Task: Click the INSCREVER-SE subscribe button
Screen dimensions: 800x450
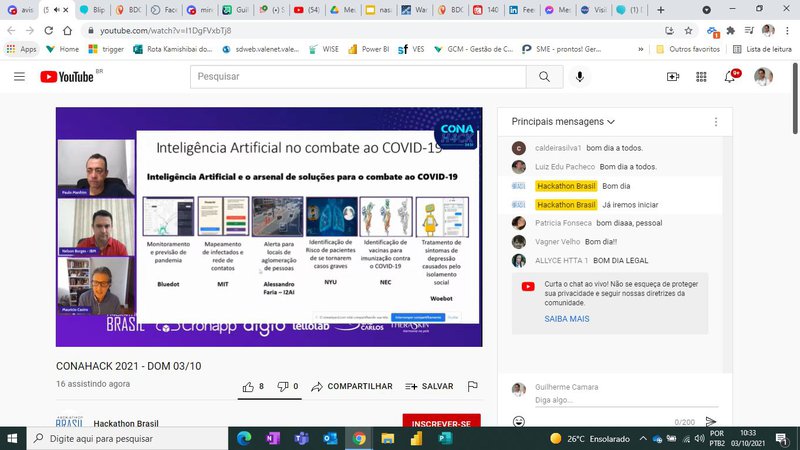Action: (x=441, y=422)
